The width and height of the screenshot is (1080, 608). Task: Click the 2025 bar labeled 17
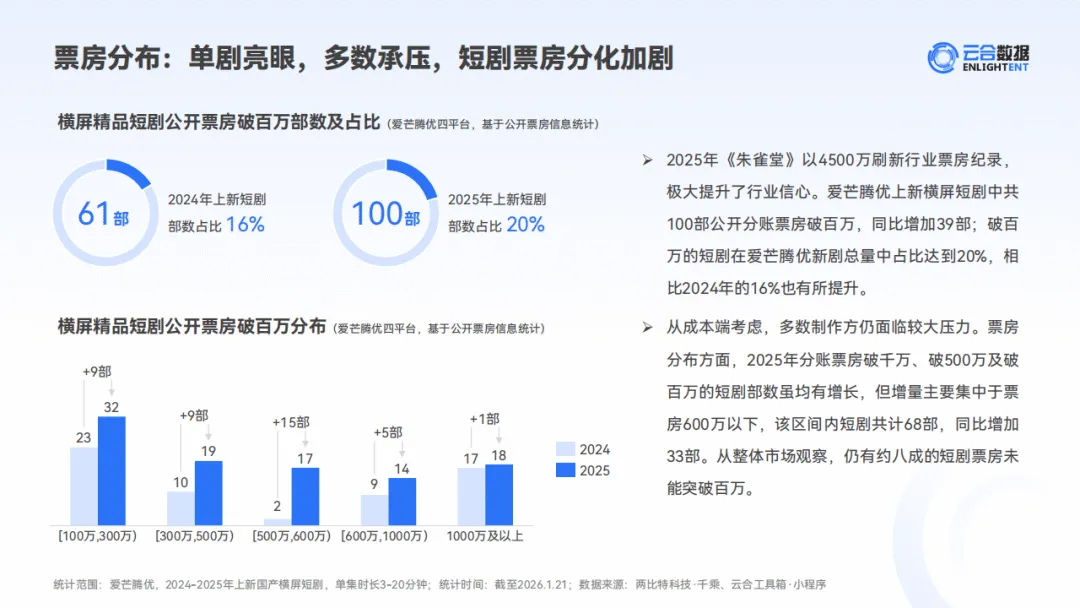point(305,496)
